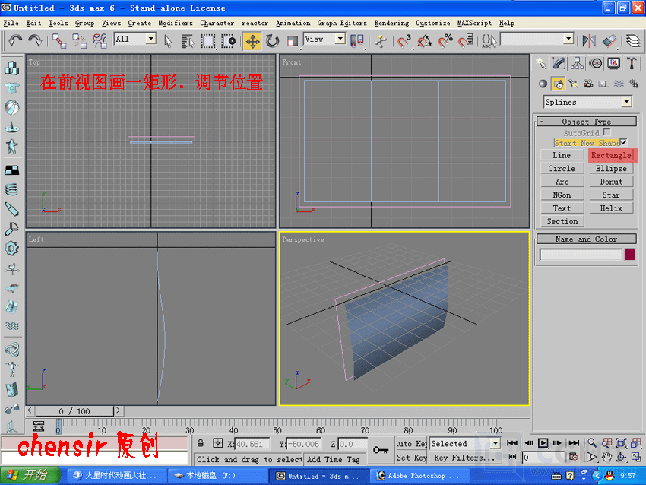Screen dimensions: 646x485
Task: Open Select by Name list icon
Action: coord(188,41)
